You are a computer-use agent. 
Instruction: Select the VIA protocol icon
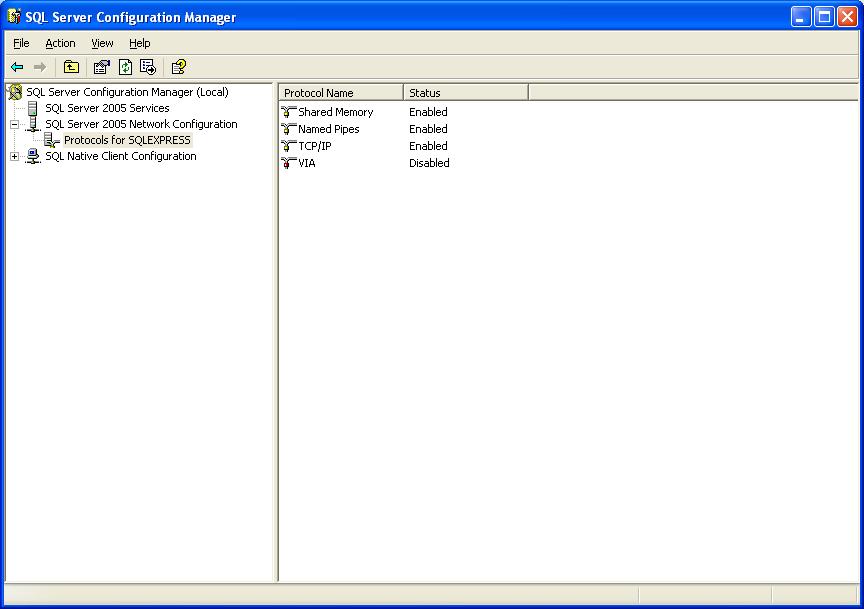click(x=289, y=163)
